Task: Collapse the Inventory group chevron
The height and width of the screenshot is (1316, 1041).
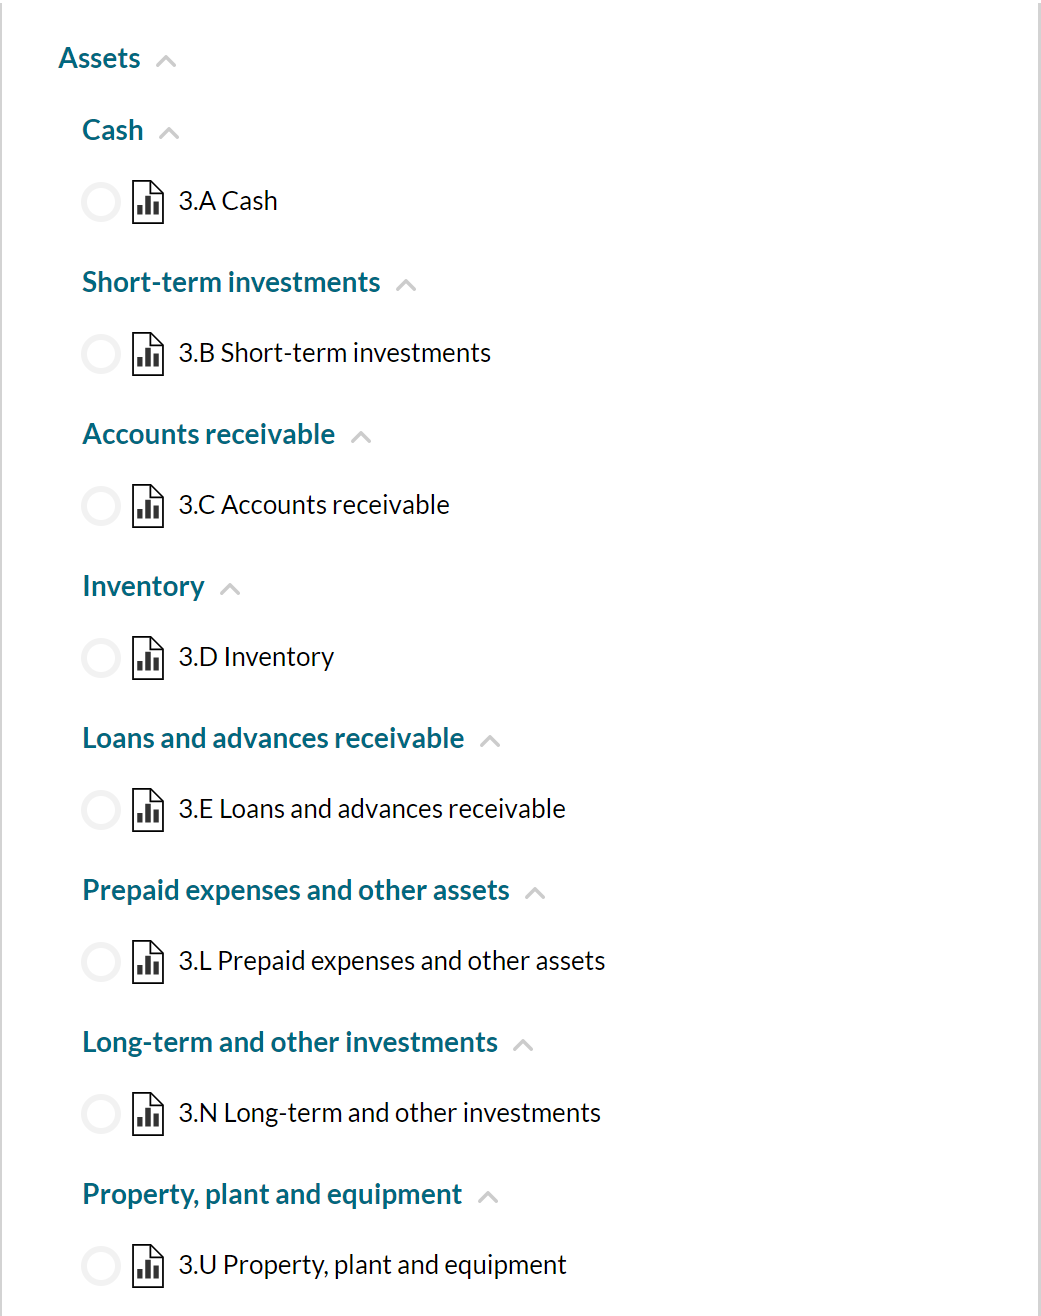Action: point(230,589)
